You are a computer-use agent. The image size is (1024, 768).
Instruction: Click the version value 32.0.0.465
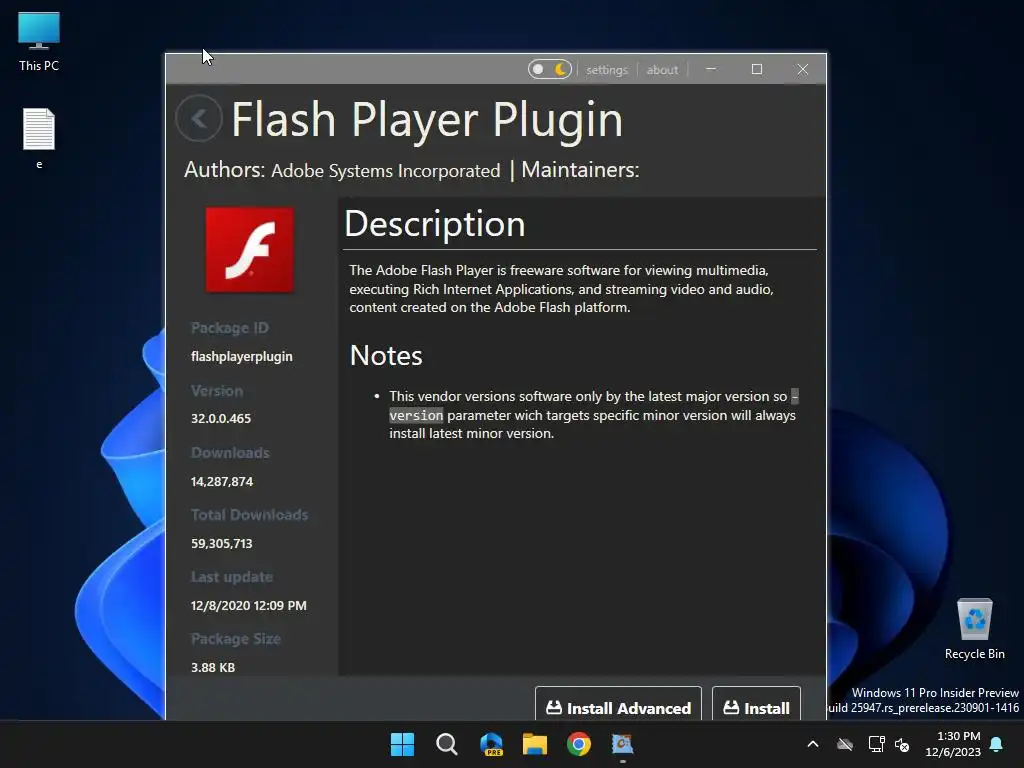pos(221,419)
